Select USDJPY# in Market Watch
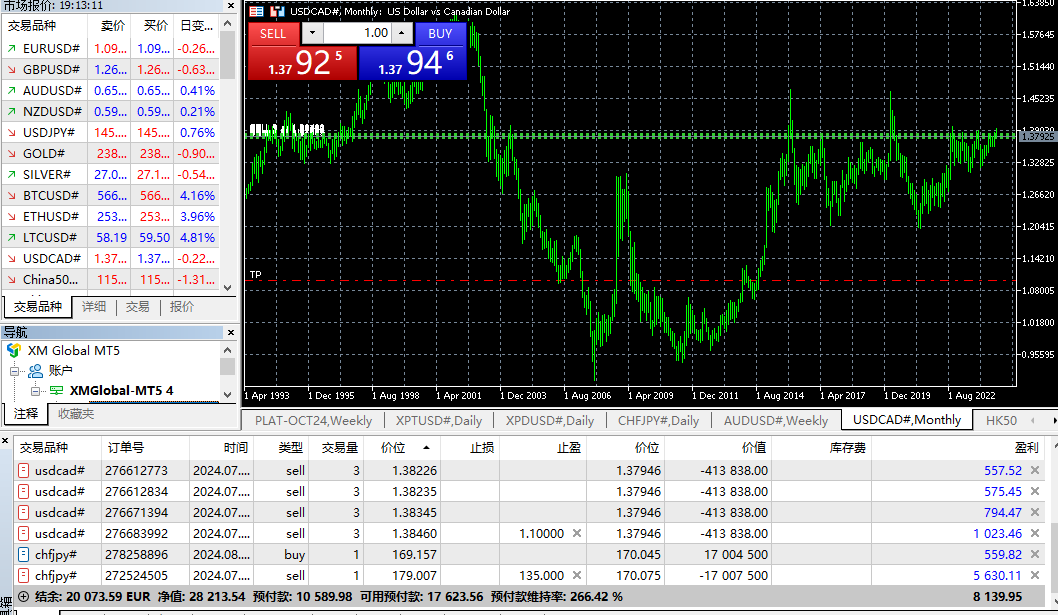This screenshot has height=615, width=1058. tap(111, 132)
